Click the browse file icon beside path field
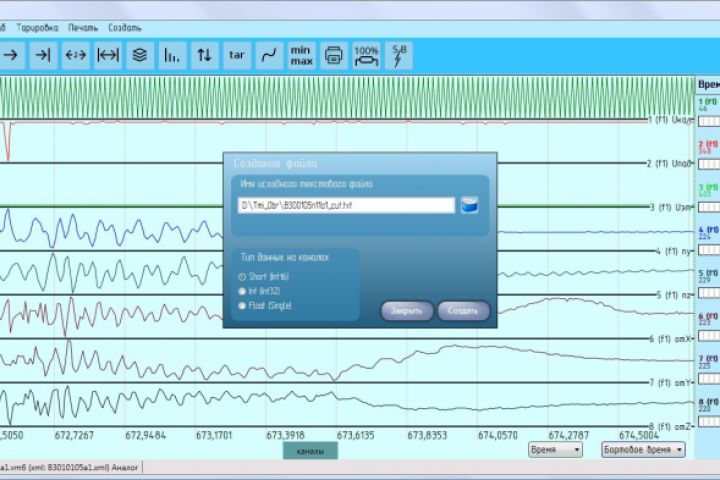The width and height of the screenshot is (720, 480). 469,205
